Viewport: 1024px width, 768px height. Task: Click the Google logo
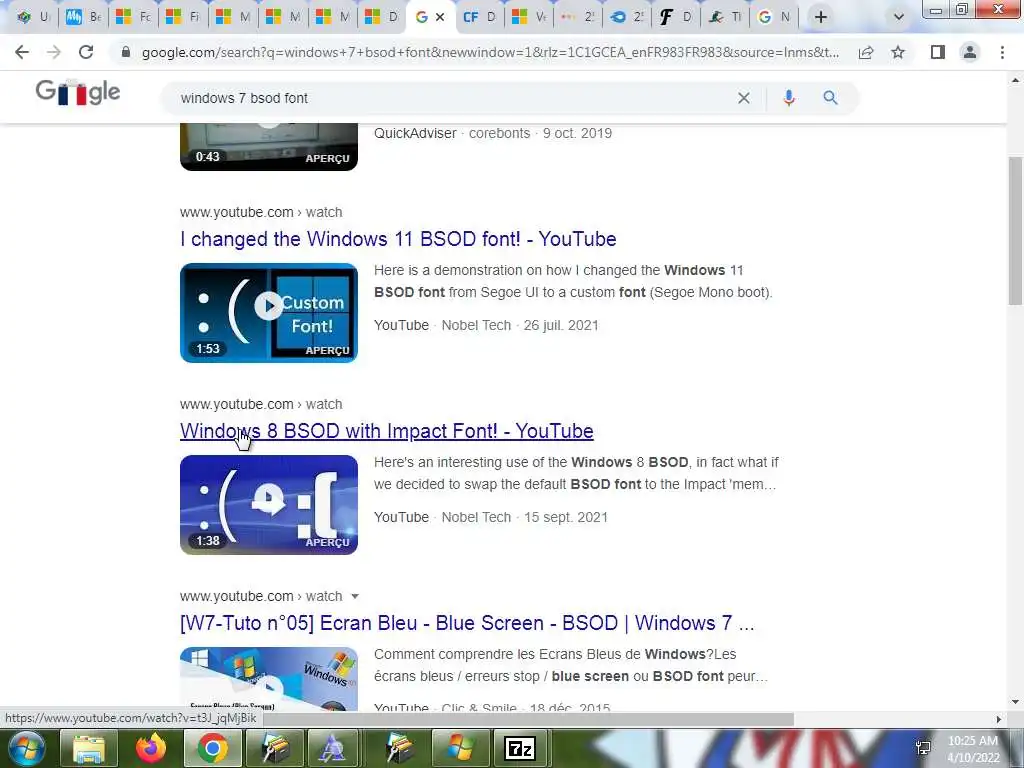point(78,92)
